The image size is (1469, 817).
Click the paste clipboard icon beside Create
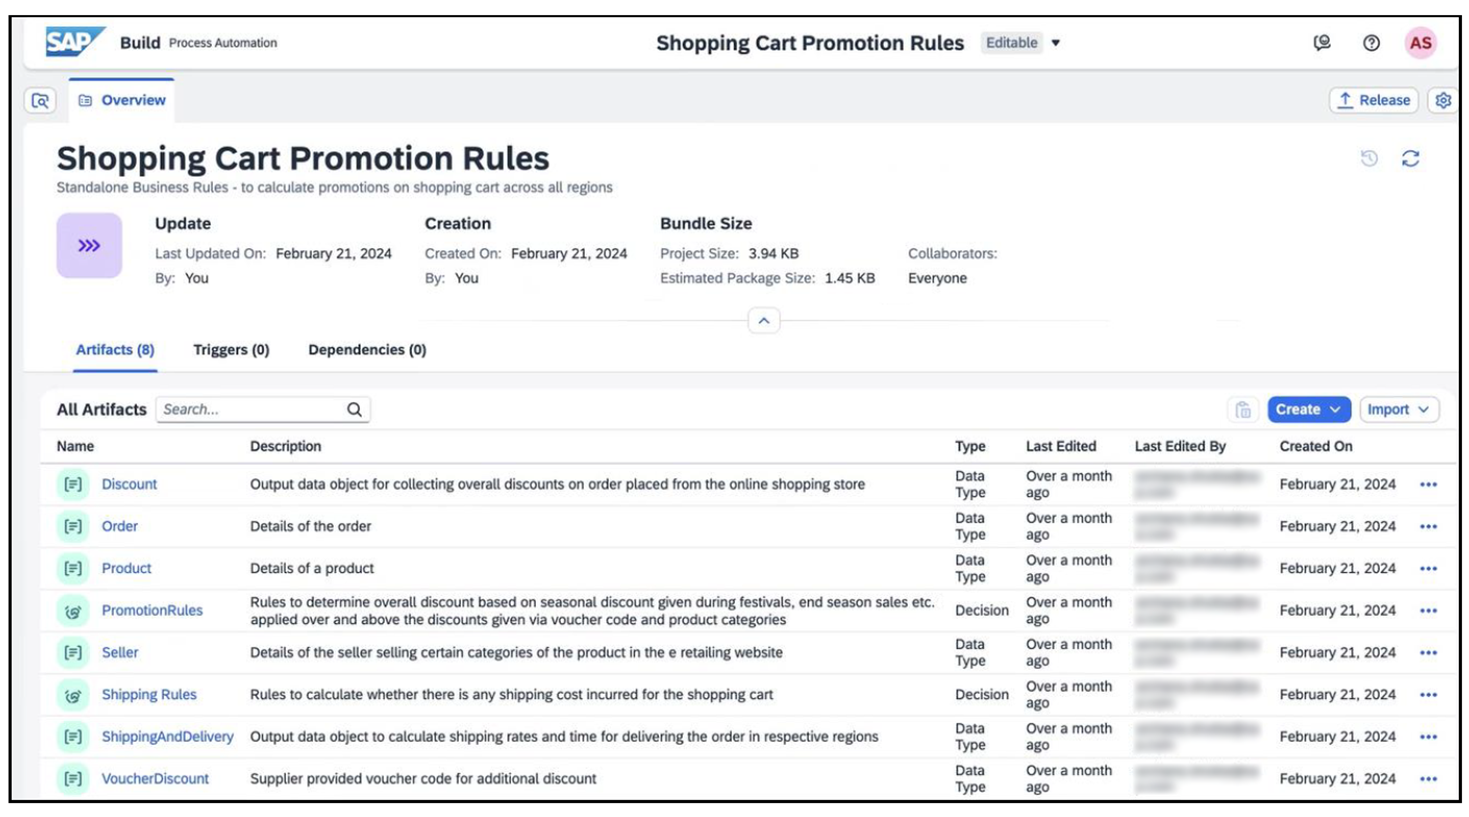[1243, 409]
